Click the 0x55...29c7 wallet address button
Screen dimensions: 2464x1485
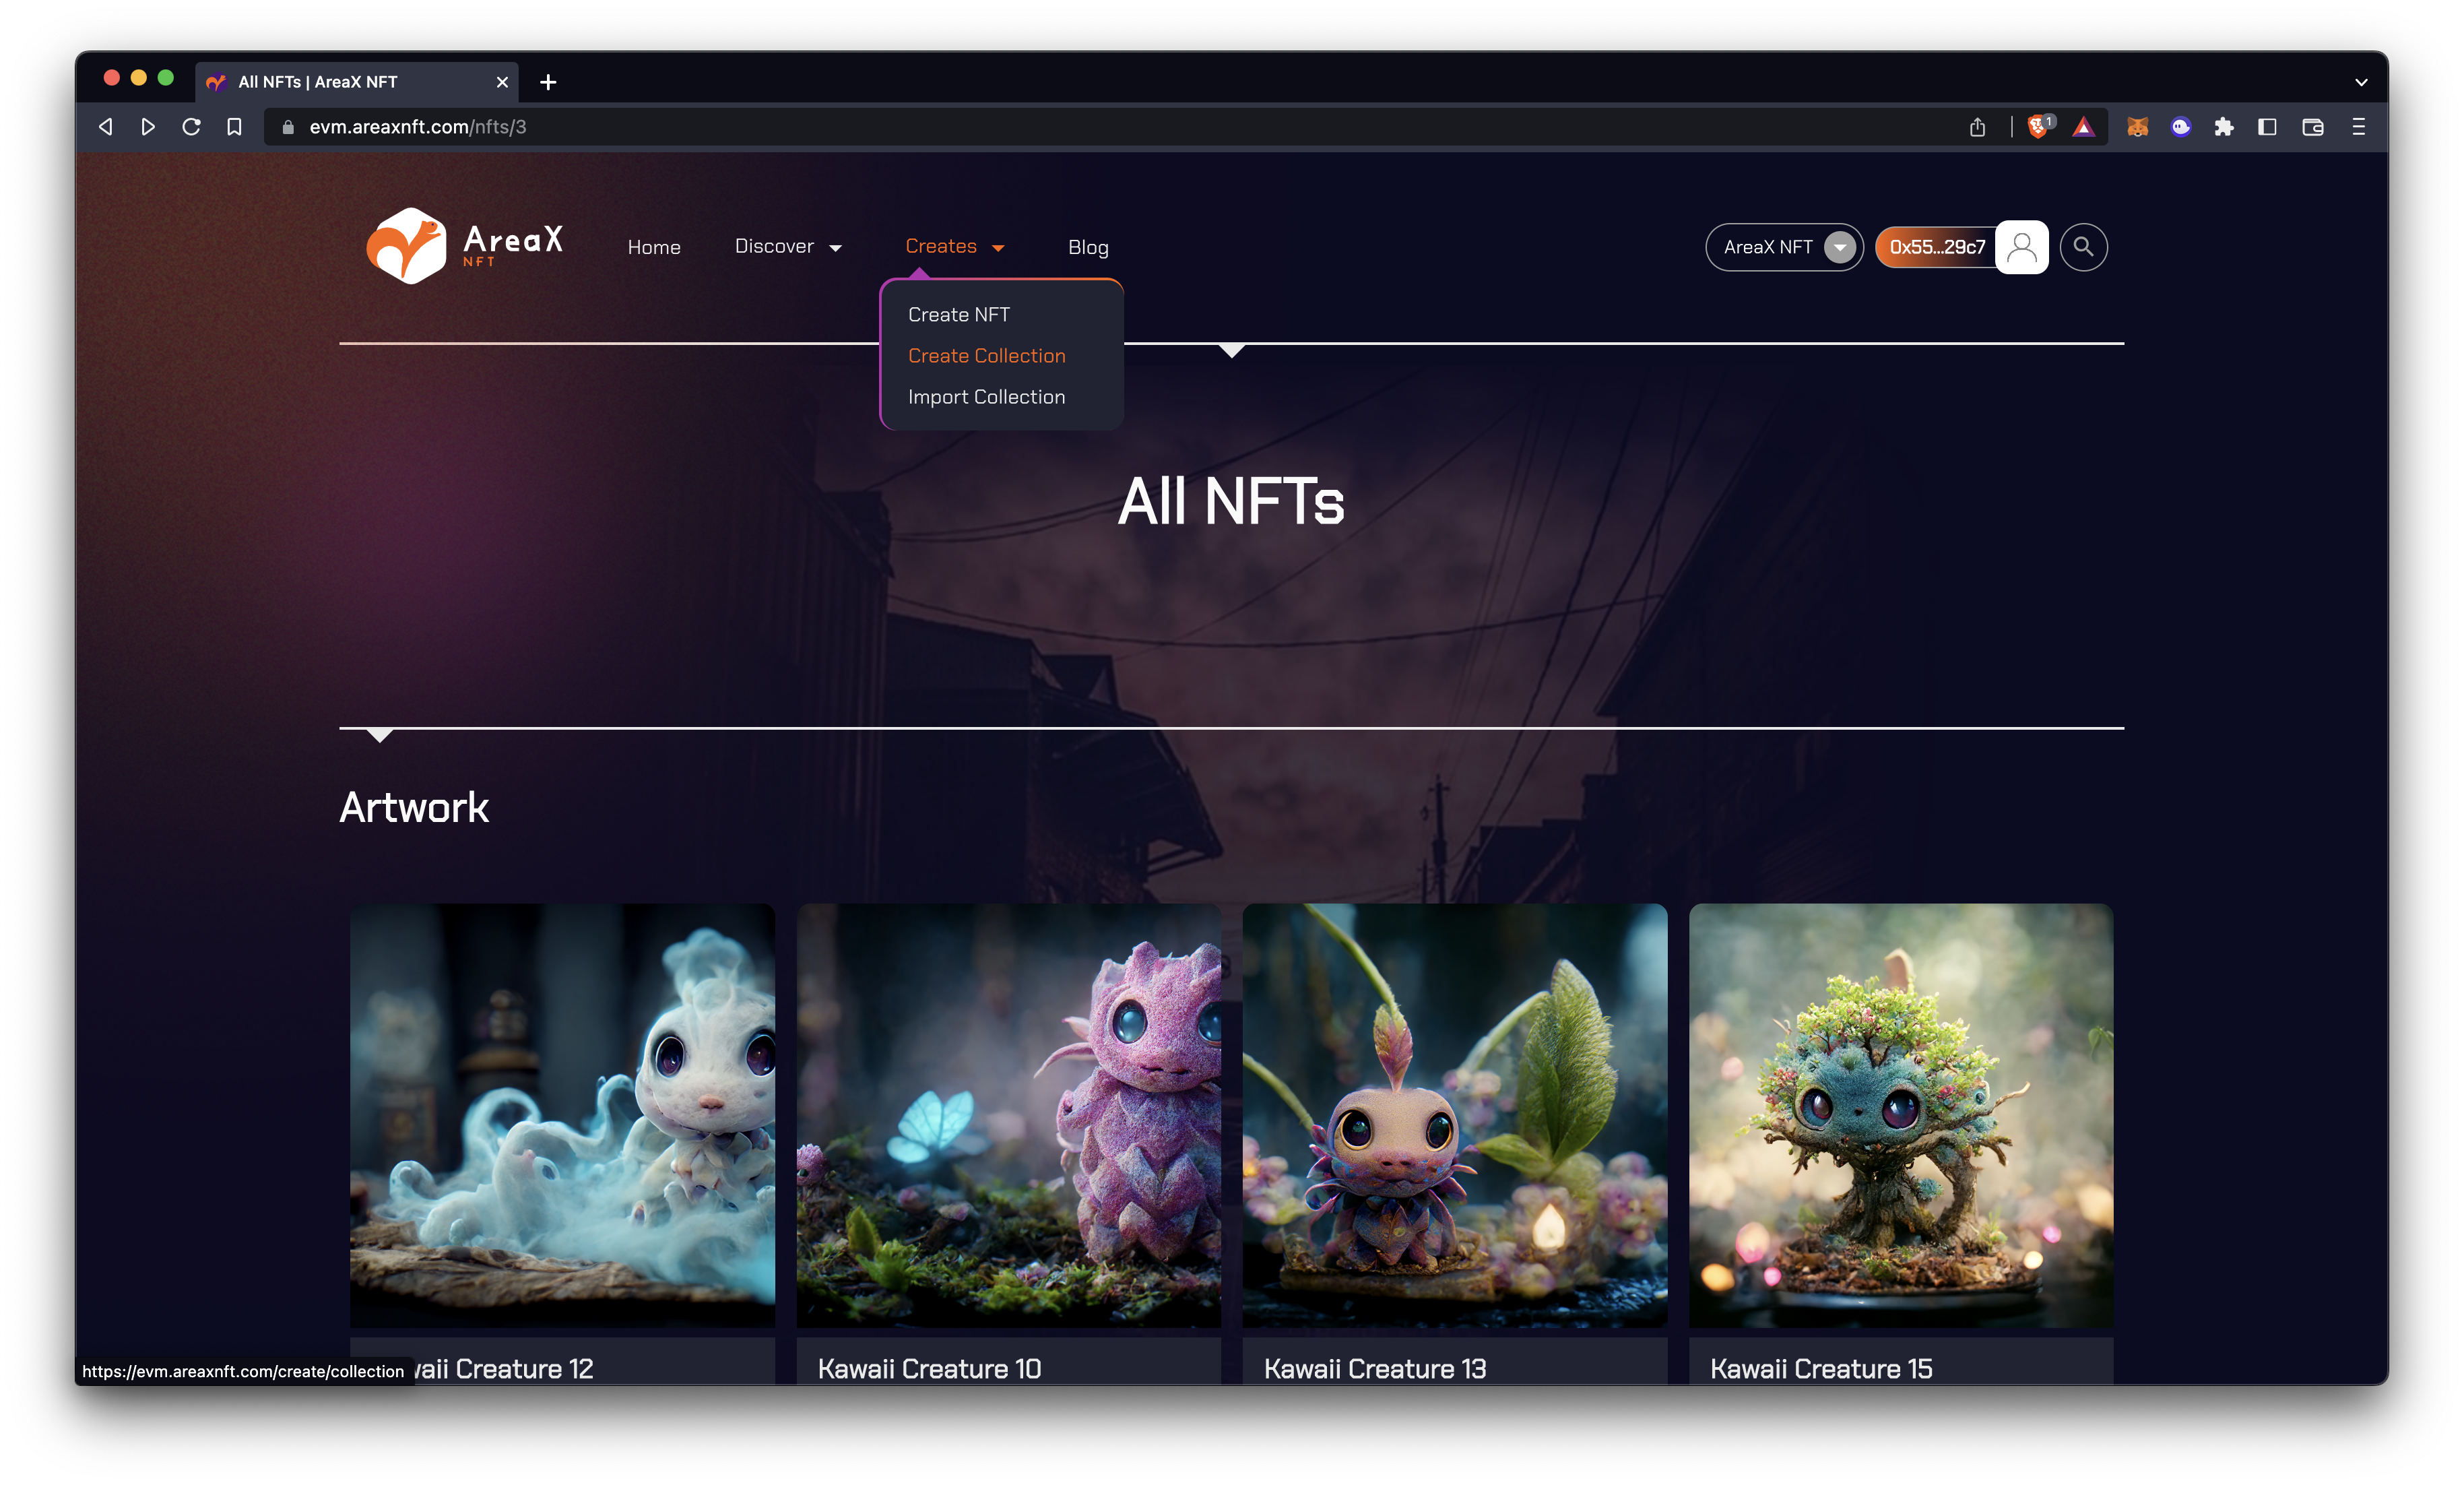click(x=1936, y=247)
